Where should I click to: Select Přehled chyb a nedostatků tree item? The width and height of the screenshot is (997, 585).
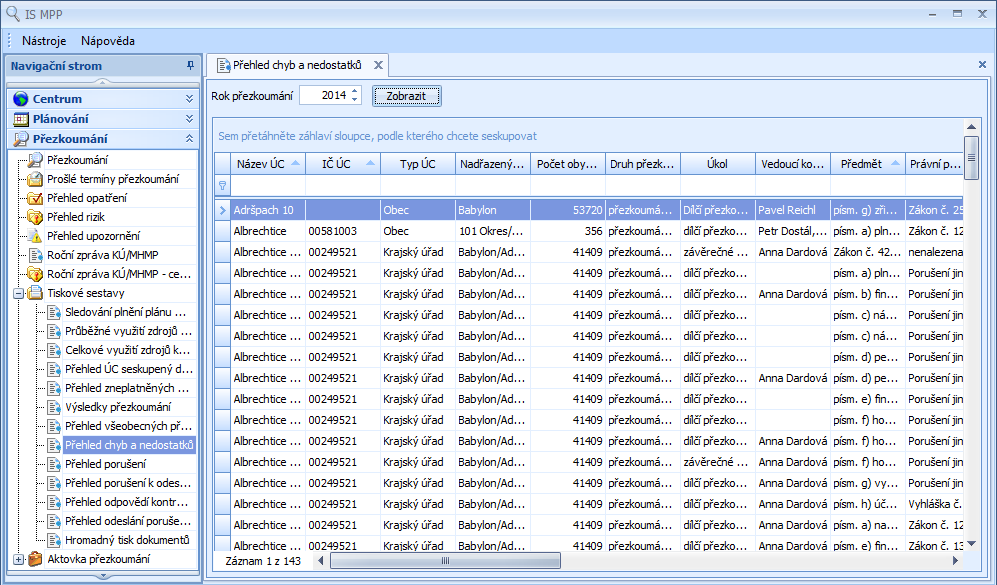(x=129, y=445)
